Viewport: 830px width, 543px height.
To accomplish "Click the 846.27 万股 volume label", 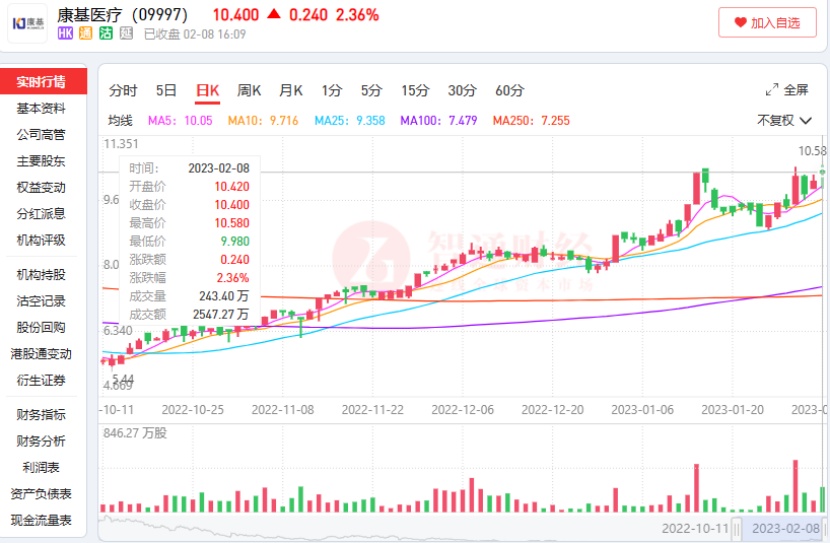I will click(135, 433).
